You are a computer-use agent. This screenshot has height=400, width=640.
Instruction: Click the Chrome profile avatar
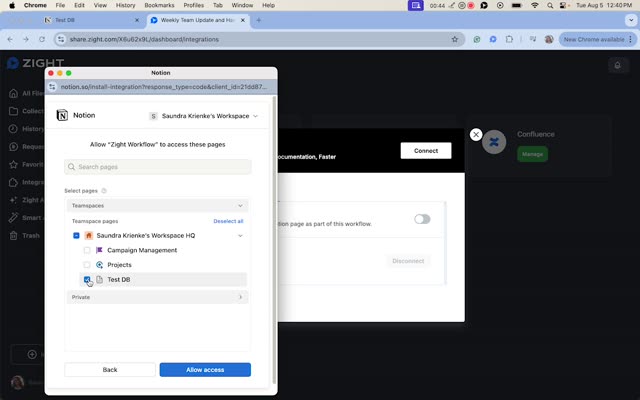click(549, 39)
